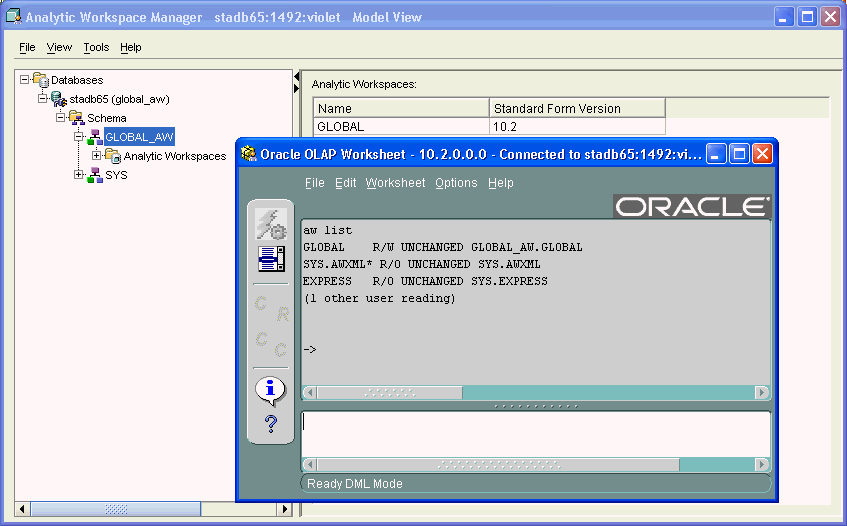This screenshot has width=847, height=526.
Task: Close the Oracle OLAP Worksheet window
Action: tap(762, 154)
